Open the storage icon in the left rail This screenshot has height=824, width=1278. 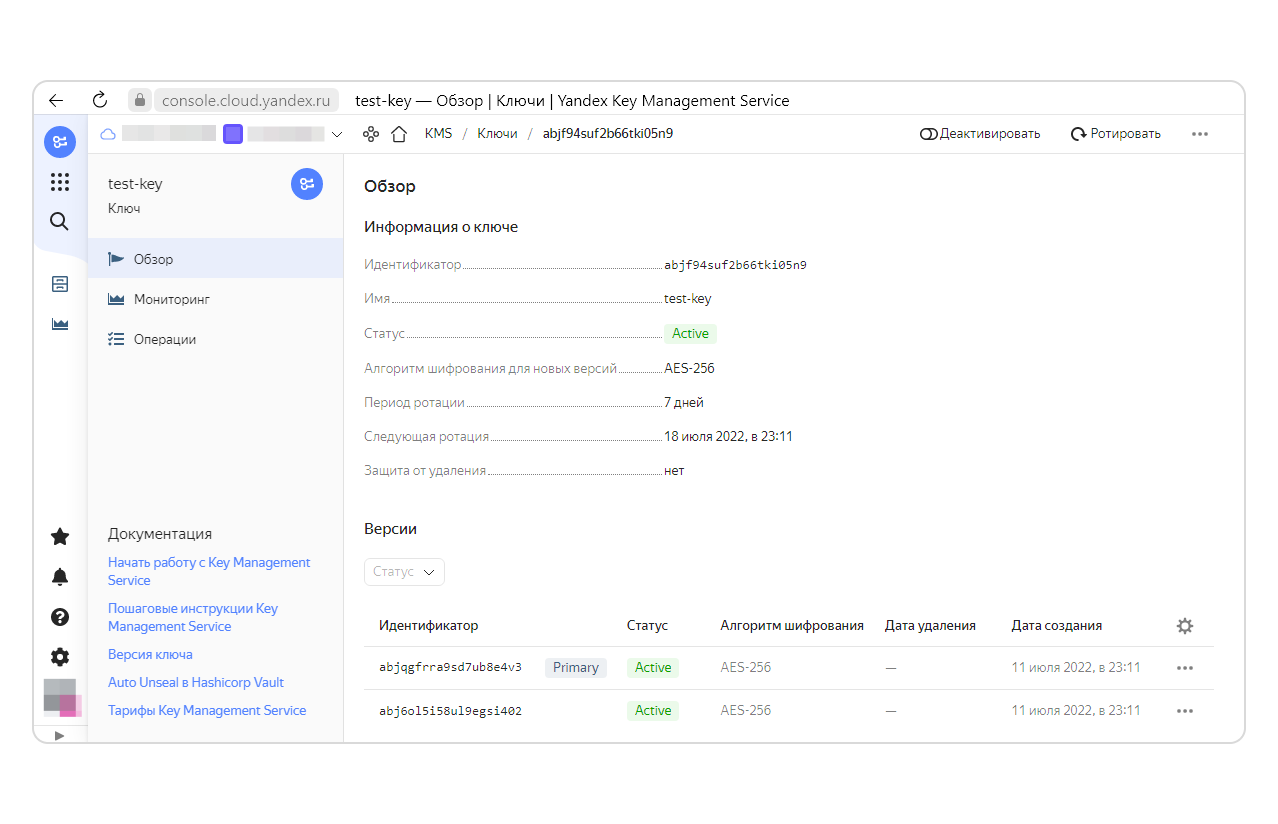(x=60, y=284)
